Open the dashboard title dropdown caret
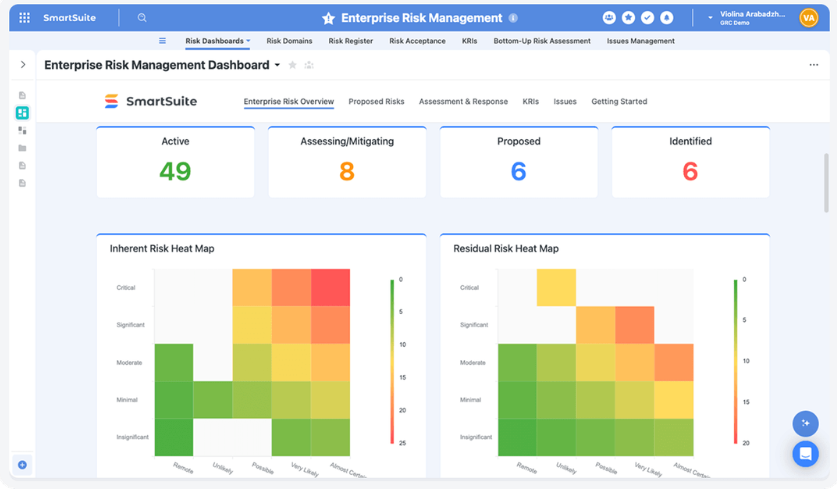Viewport: 837px width, 492px height. coord(277,65)
